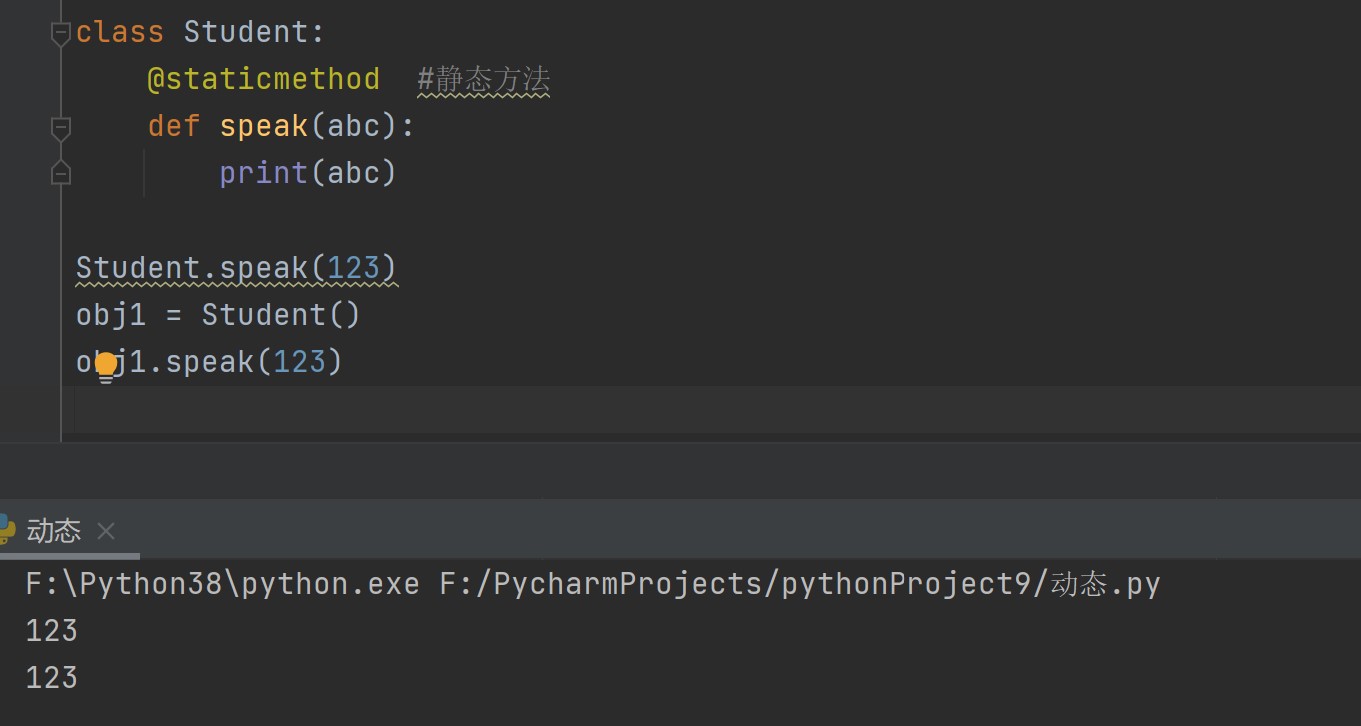The height and width of the screenshot is (726, 1361).
Task: Collapse the Student class fold marker
Action: pyautogui.click(x=60, y=33)
